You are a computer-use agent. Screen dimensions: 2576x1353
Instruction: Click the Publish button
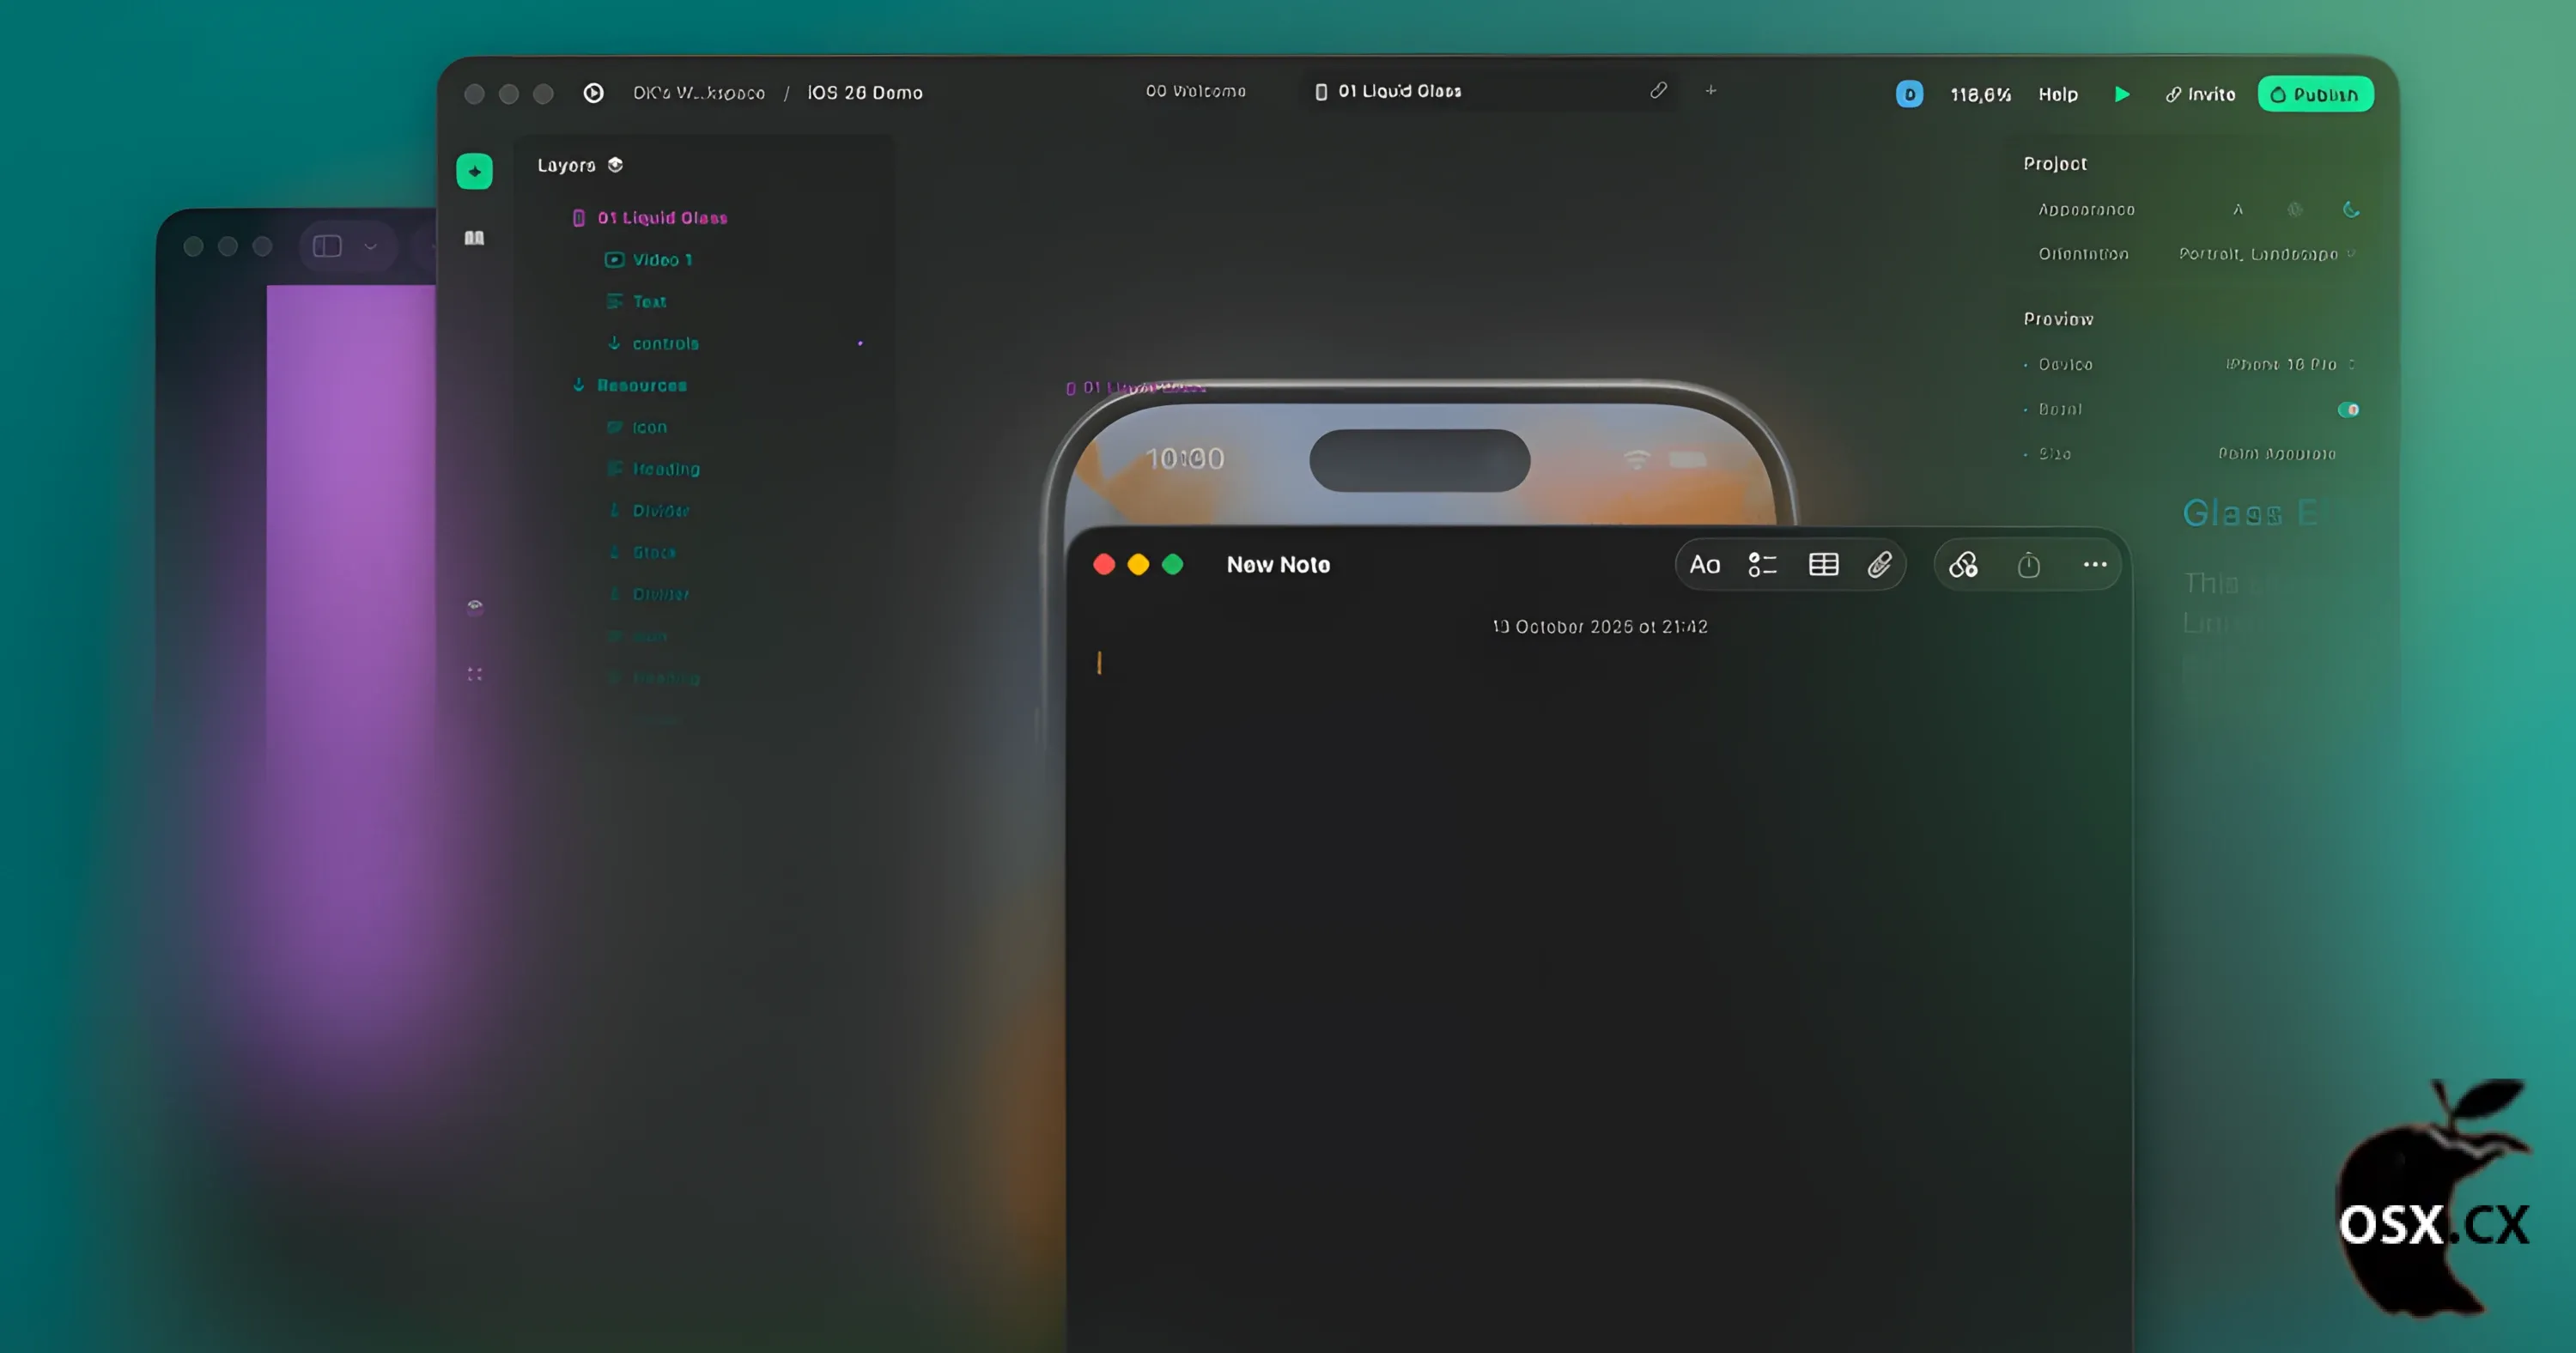point(2314,94)
